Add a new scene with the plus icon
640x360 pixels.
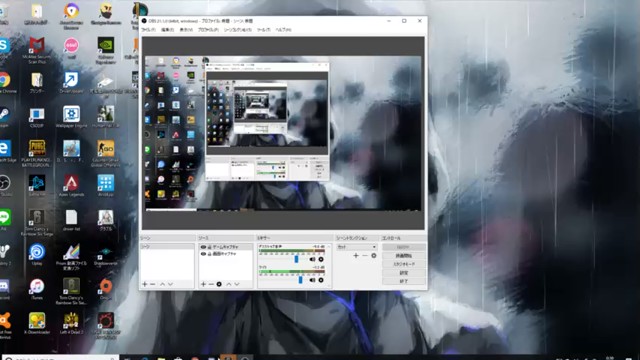pos(144,284)
